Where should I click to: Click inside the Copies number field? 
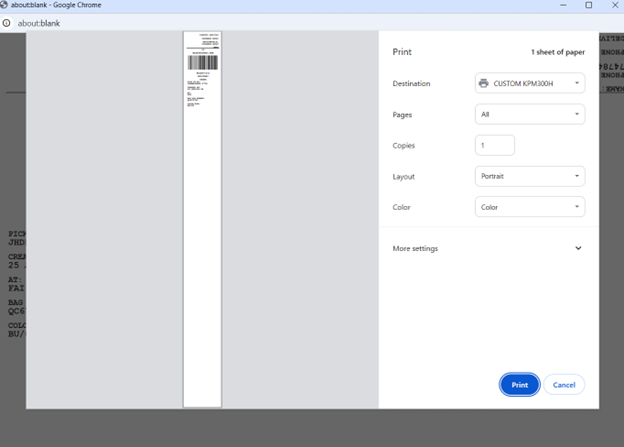point(494,146)
